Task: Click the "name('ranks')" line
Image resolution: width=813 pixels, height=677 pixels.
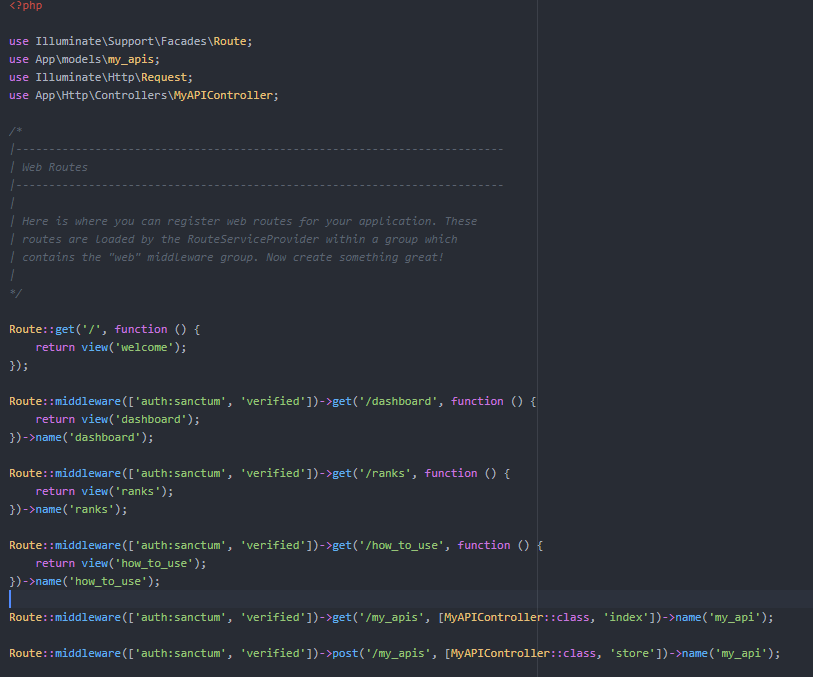Action: (68, 510)
